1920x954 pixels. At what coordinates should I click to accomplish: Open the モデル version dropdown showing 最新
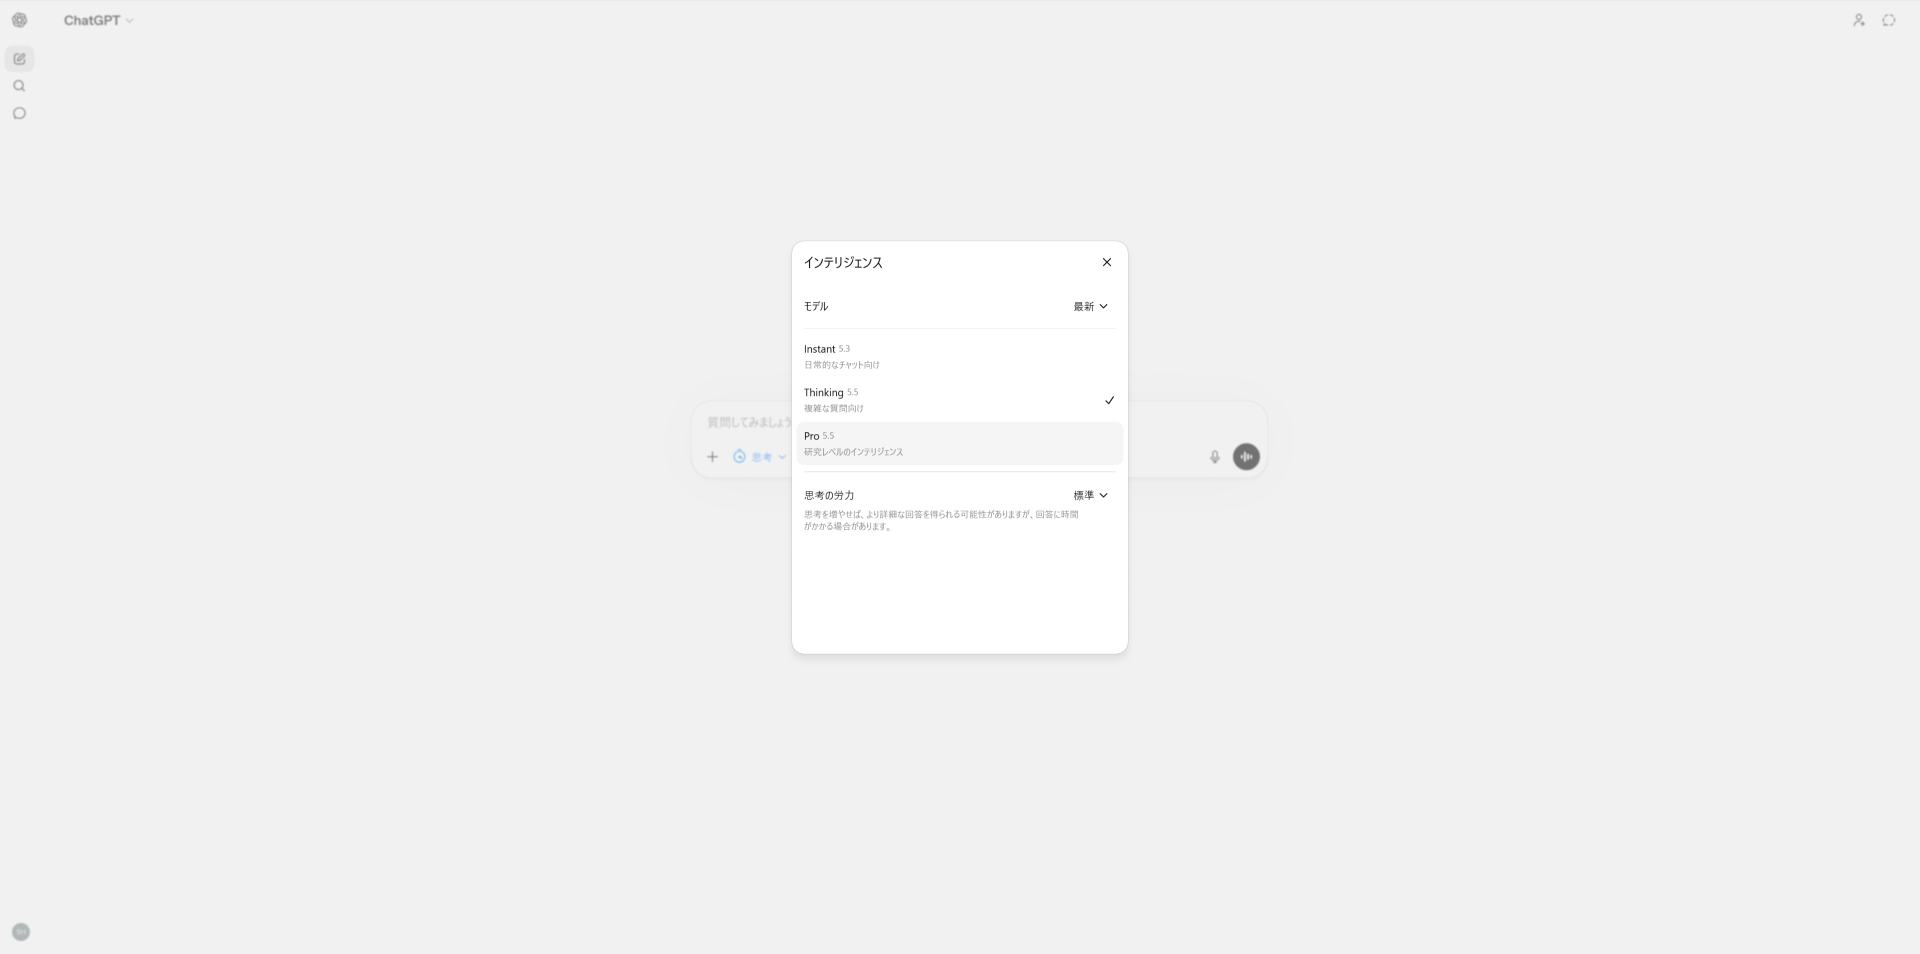[x=1090, y=306]
